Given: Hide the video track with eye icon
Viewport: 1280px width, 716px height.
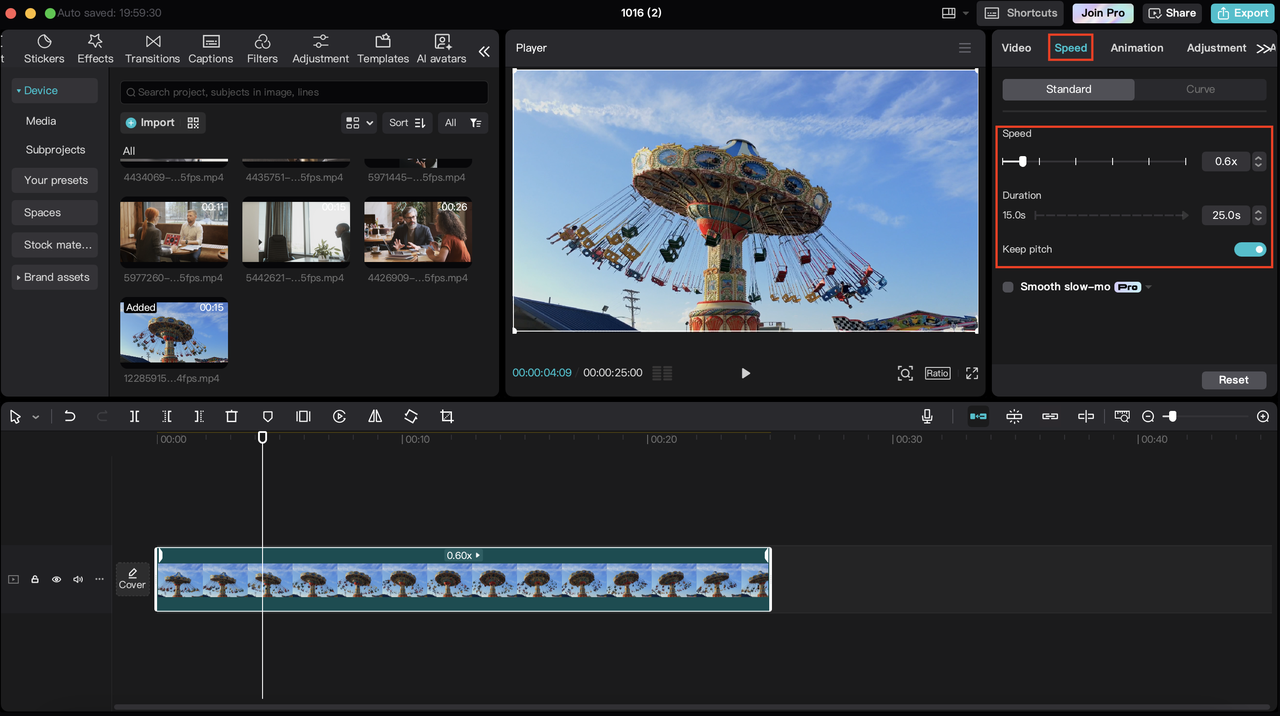Looking at the screenshot, I should (56, 579).
